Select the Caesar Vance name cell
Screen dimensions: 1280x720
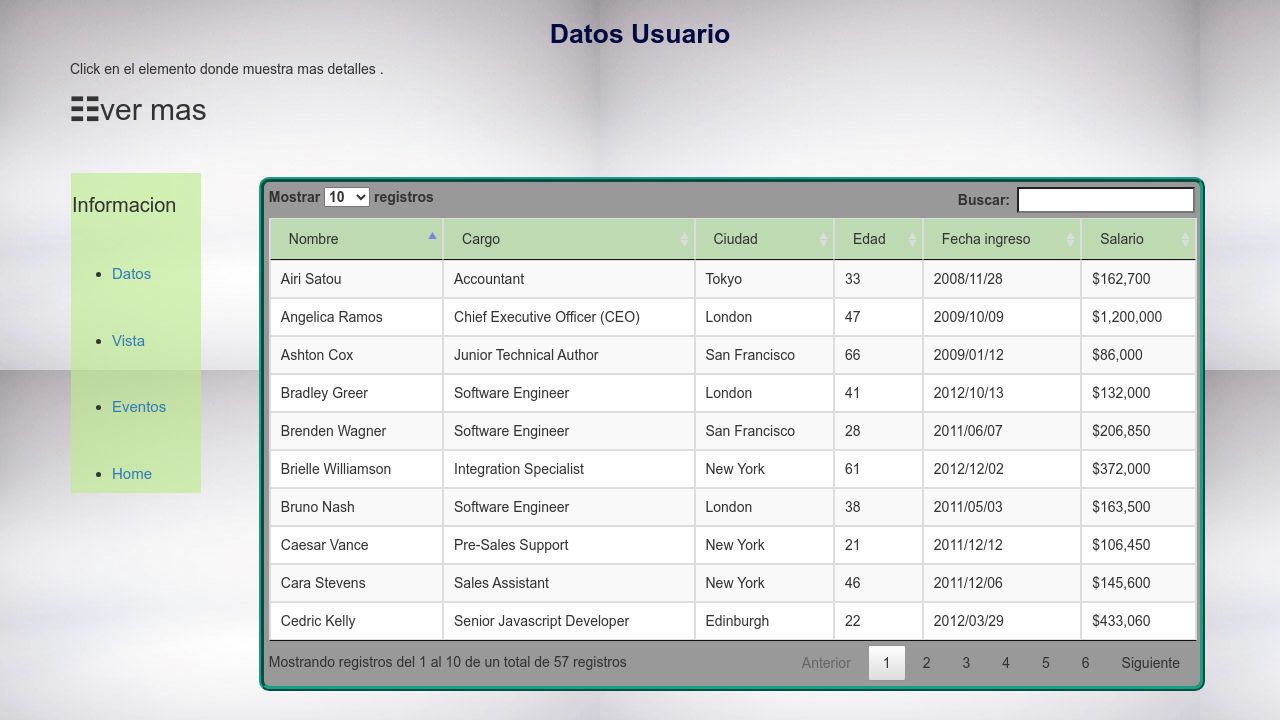click(356, 545)
